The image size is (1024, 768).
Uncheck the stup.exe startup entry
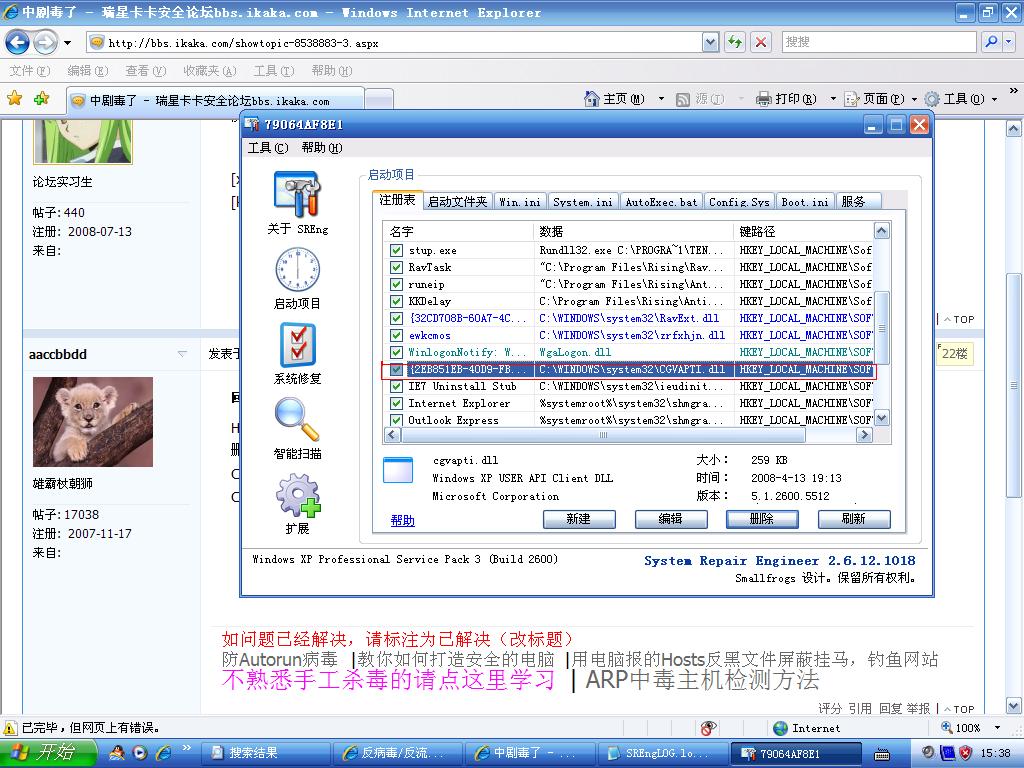[x=396, y=250]
